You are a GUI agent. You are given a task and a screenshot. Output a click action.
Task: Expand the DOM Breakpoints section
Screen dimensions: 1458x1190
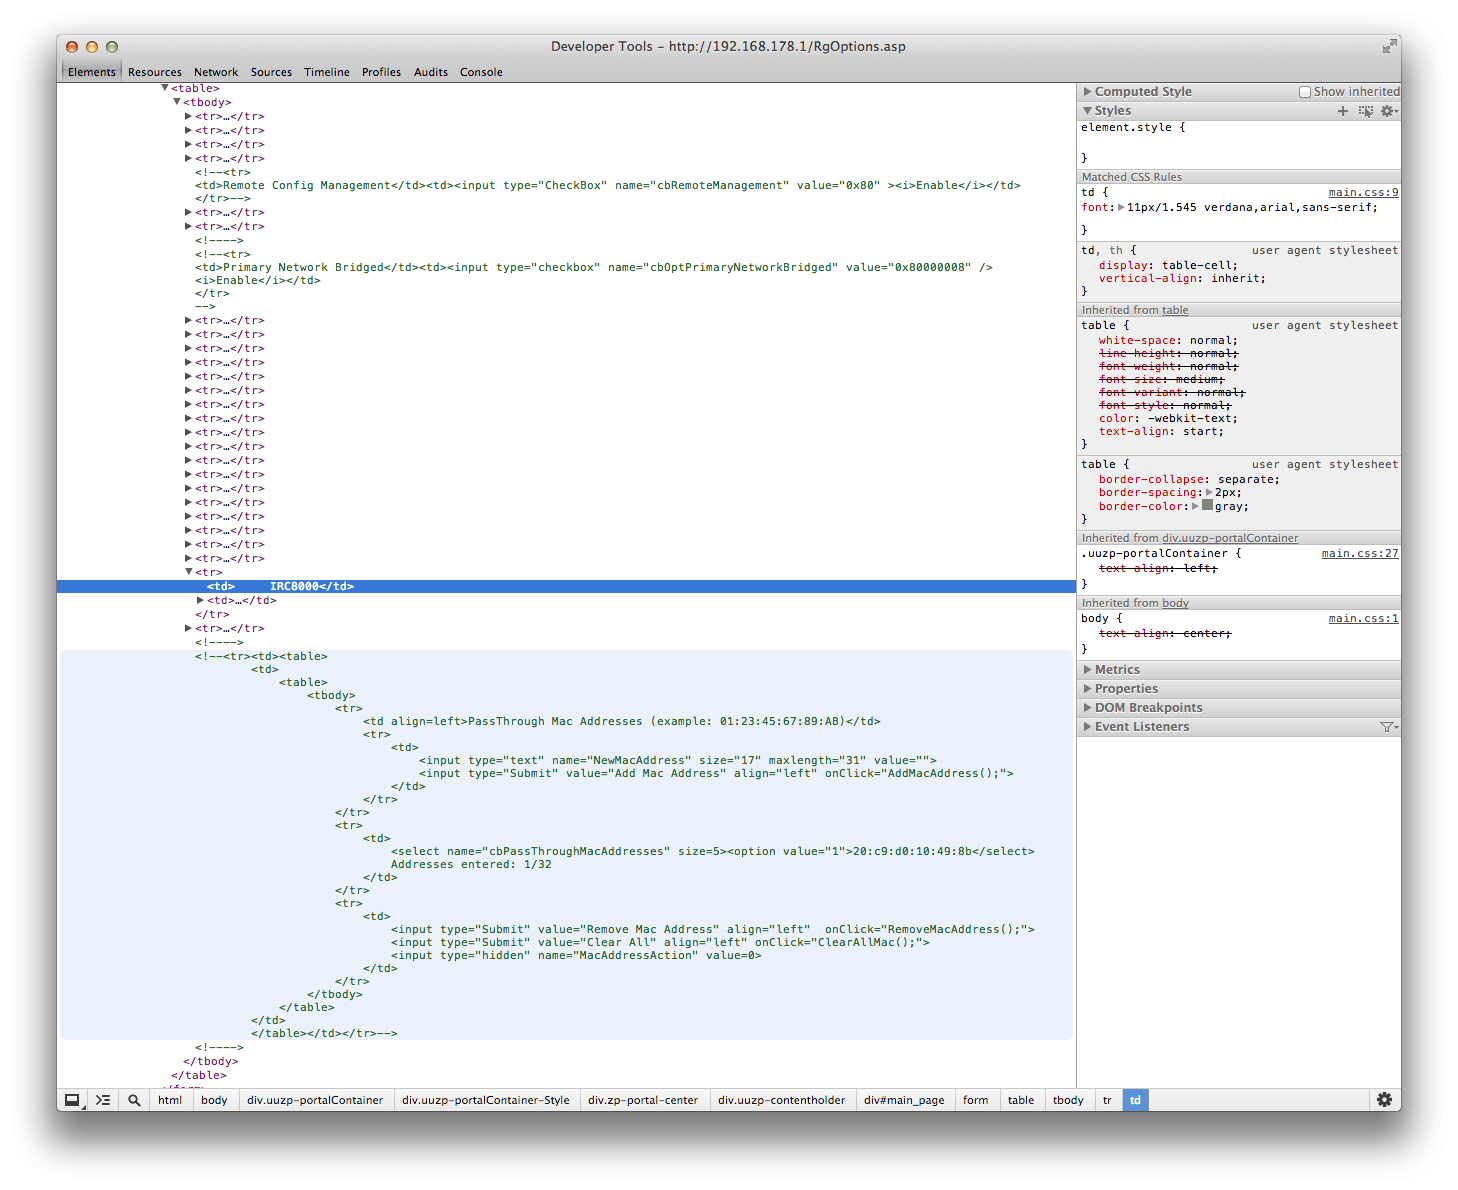tap(1088, 708)
